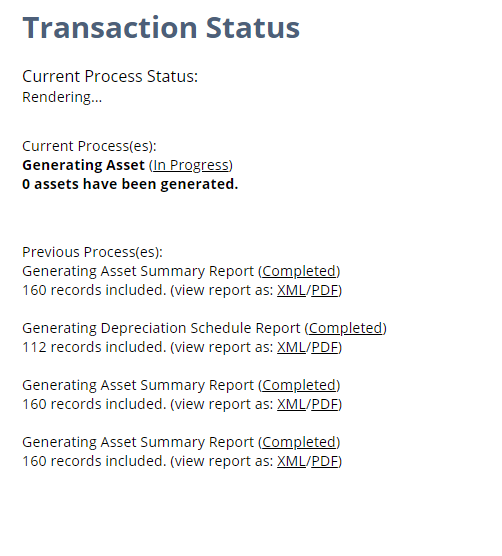502x556 pixels.
Task: Click Completed link beside Depreciation Schedule Report
Action: coord(346,328)
